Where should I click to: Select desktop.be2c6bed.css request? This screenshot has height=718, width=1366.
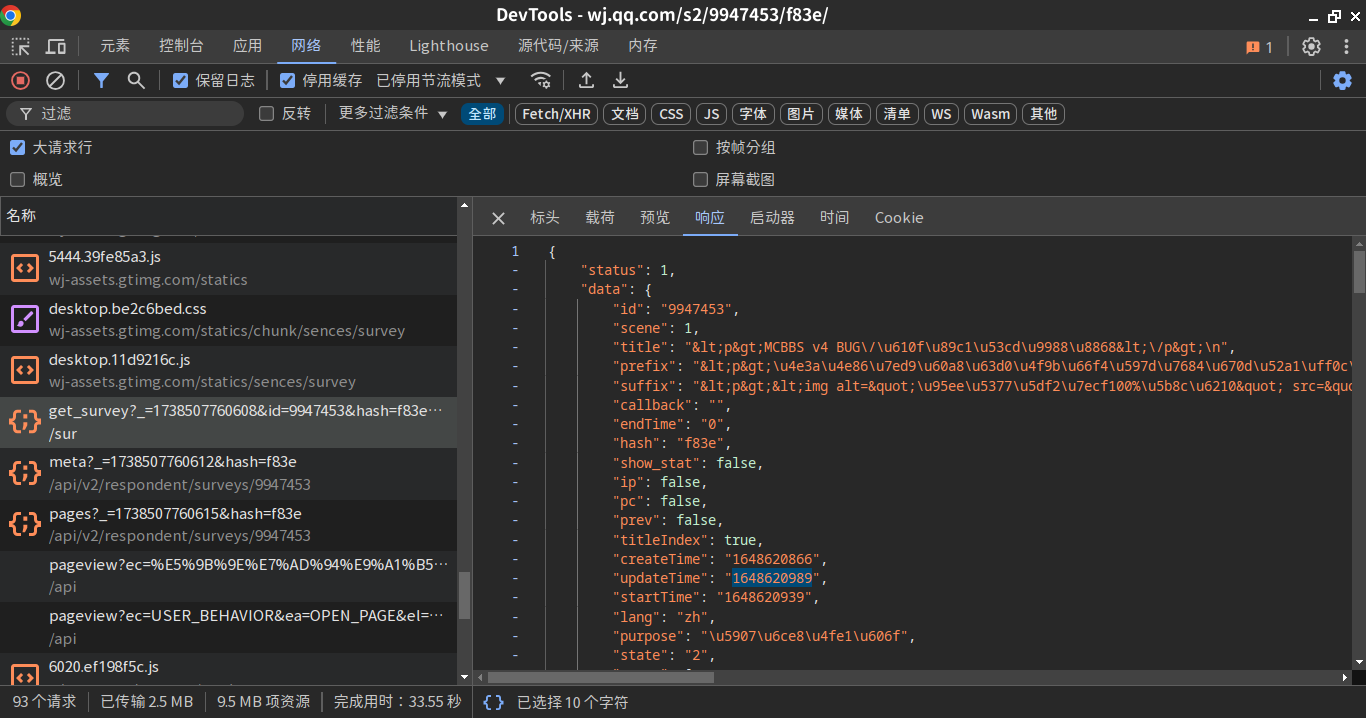tap(228, 319)
